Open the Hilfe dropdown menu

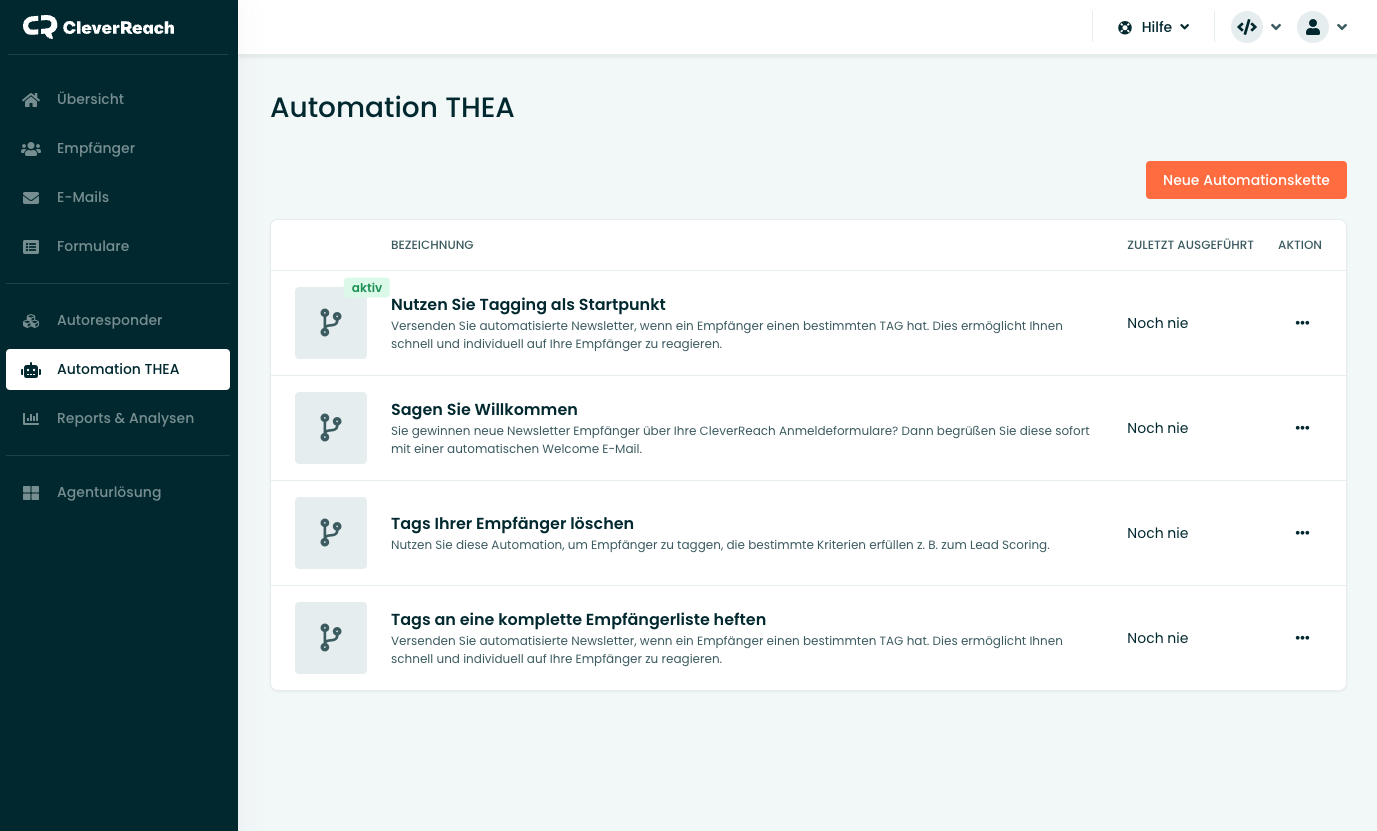[1154, 27]
